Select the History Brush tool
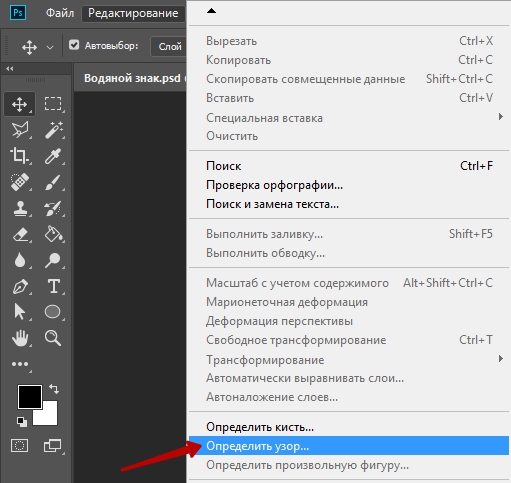The height and width of the screenshot is (483, 511). (53, 208)
